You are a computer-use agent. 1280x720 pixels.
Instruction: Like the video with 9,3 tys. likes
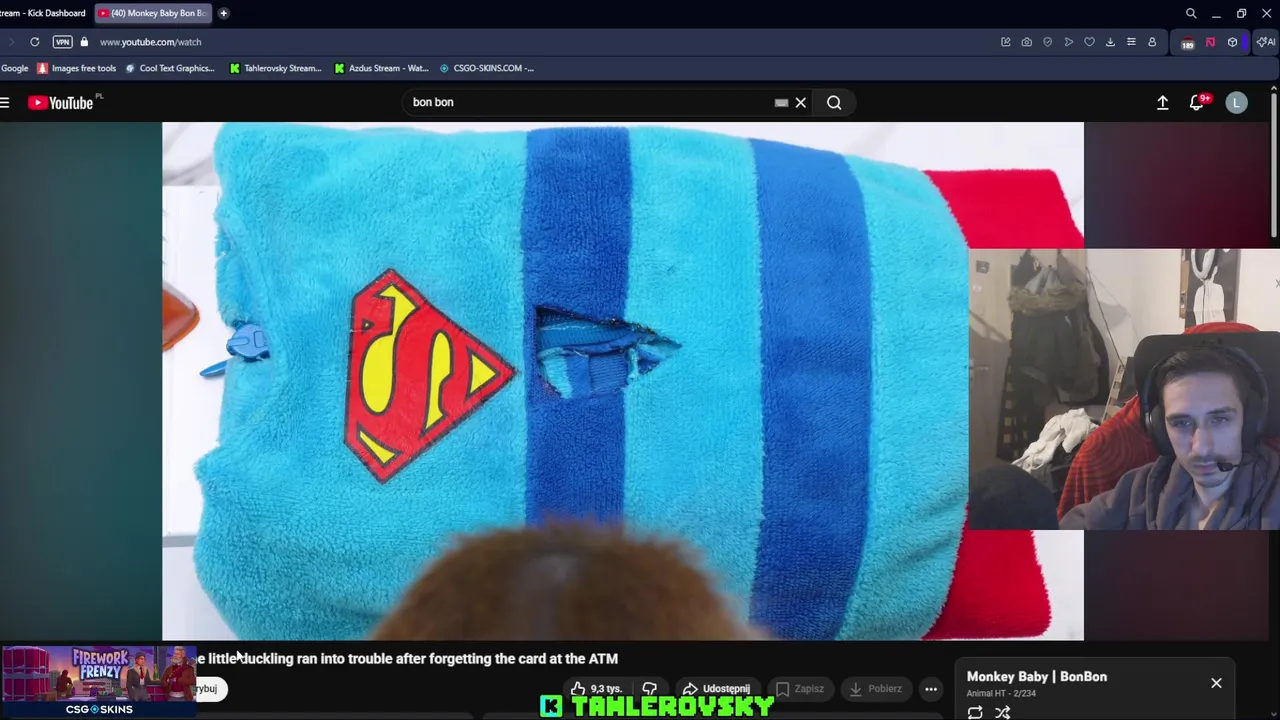pyautogui.click(x=598, y=689)
